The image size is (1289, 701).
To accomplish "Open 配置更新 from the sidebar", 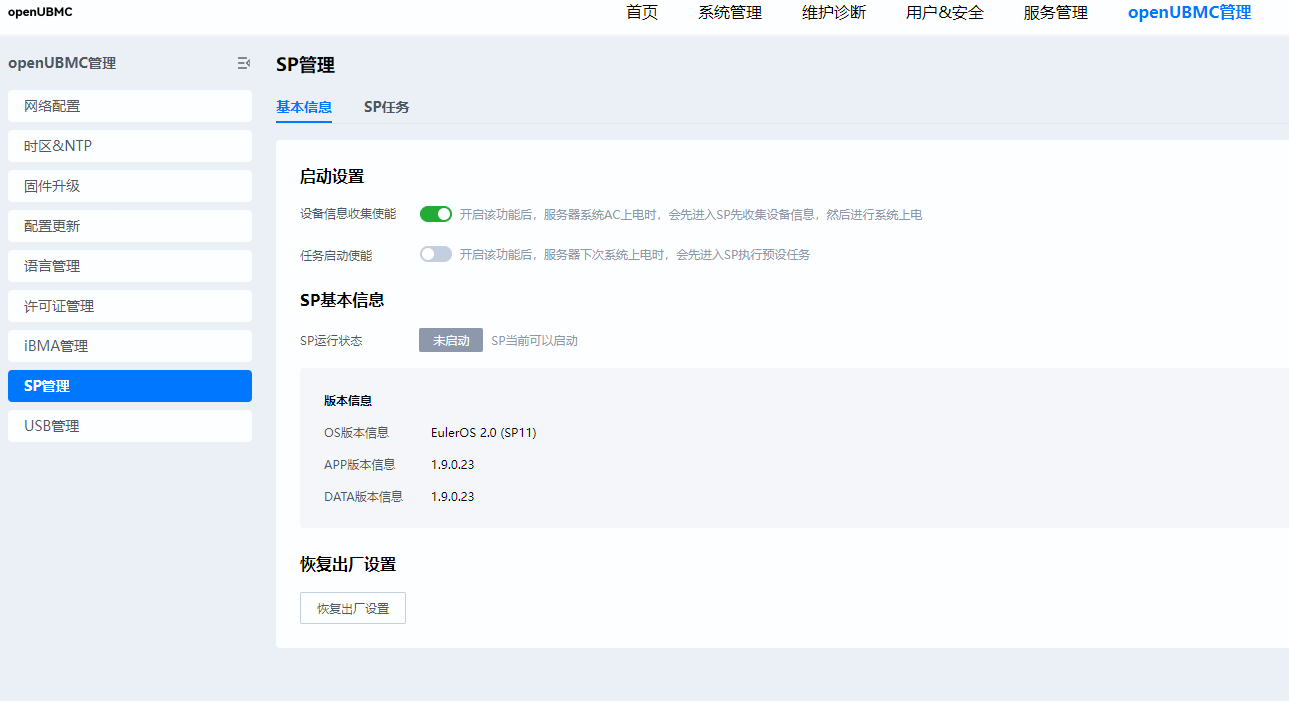I will click(130, 226).
